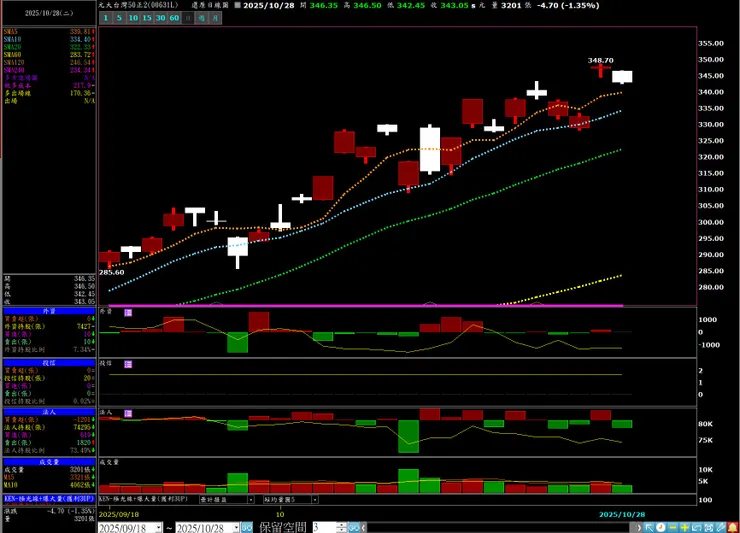The image size is (740, 533).
Task: Click the undo/return arrow icon
Action: click(696, 527)
